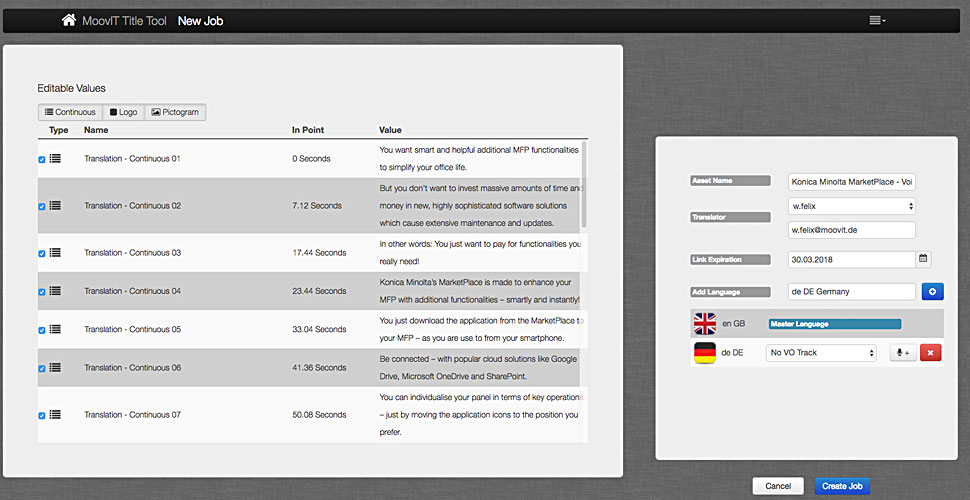Click list type icon of Continuous 02 row
970x500 pixels.
click(x=54, y=205)
